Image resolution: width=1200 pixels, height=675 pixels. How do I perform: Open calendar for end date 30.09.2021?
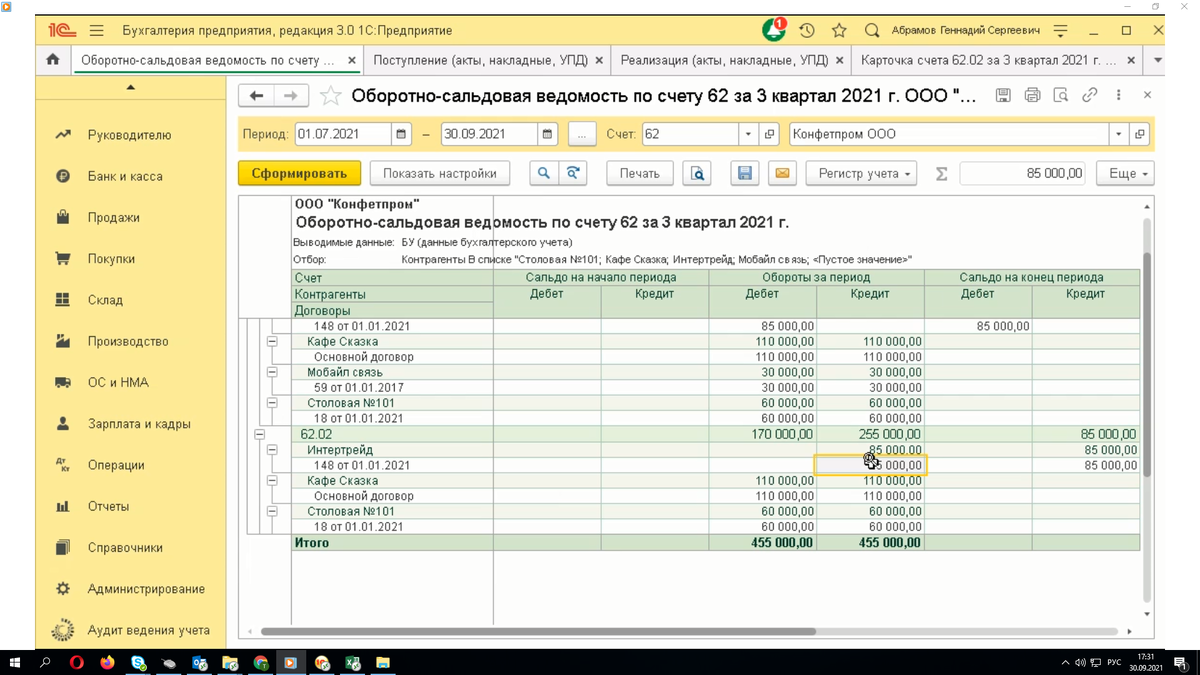pos(547,134)
